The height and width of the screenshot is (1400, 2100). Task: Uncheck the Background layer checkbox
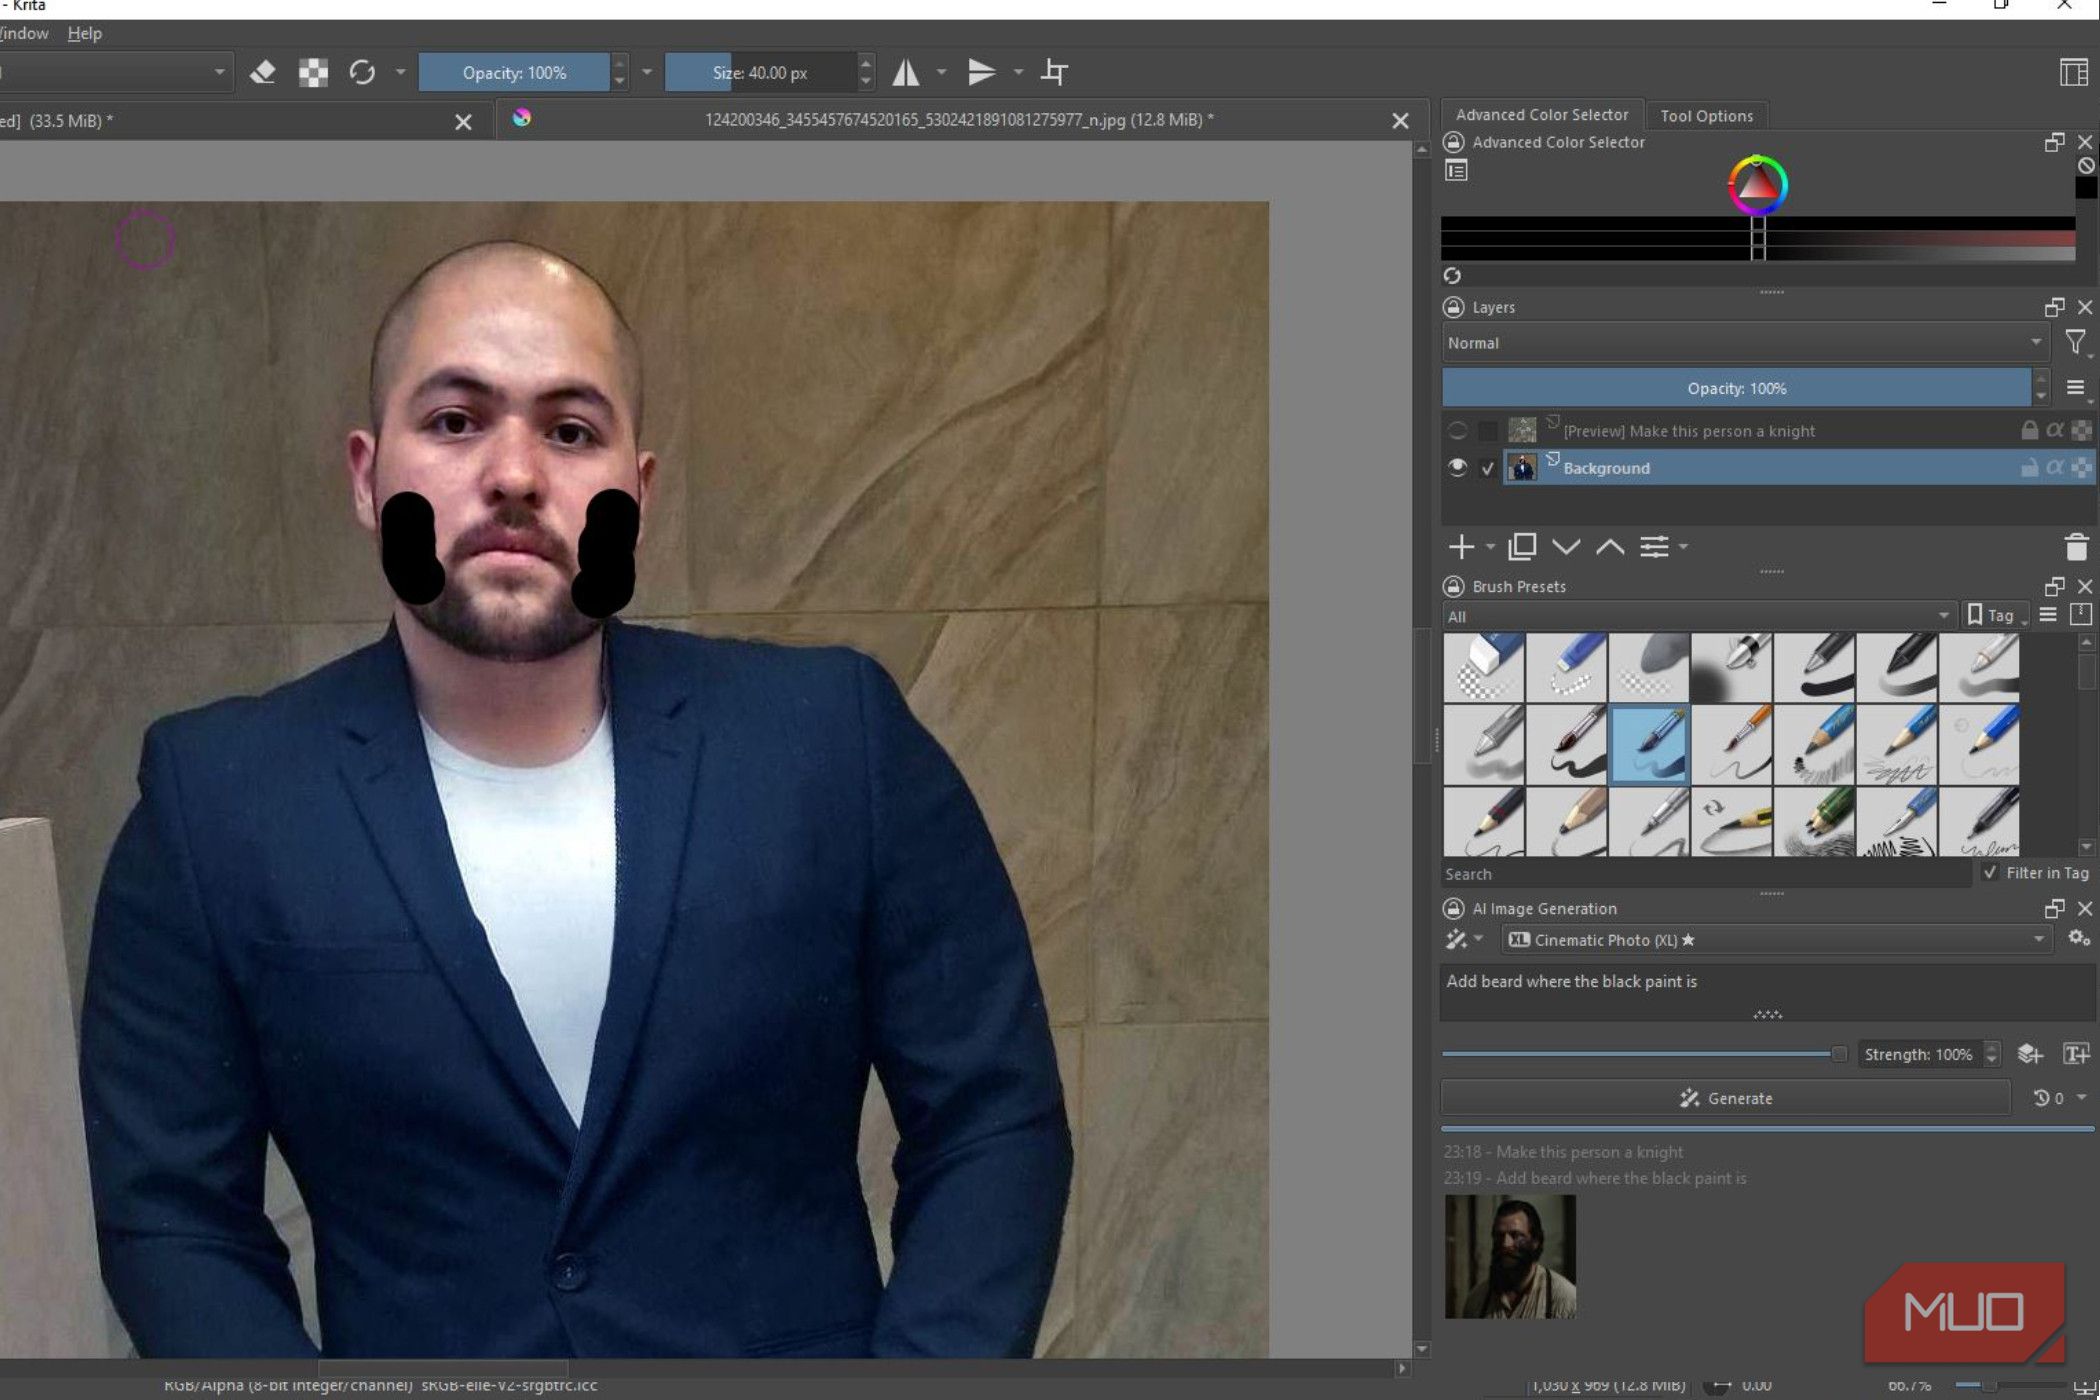(1488, 467)
